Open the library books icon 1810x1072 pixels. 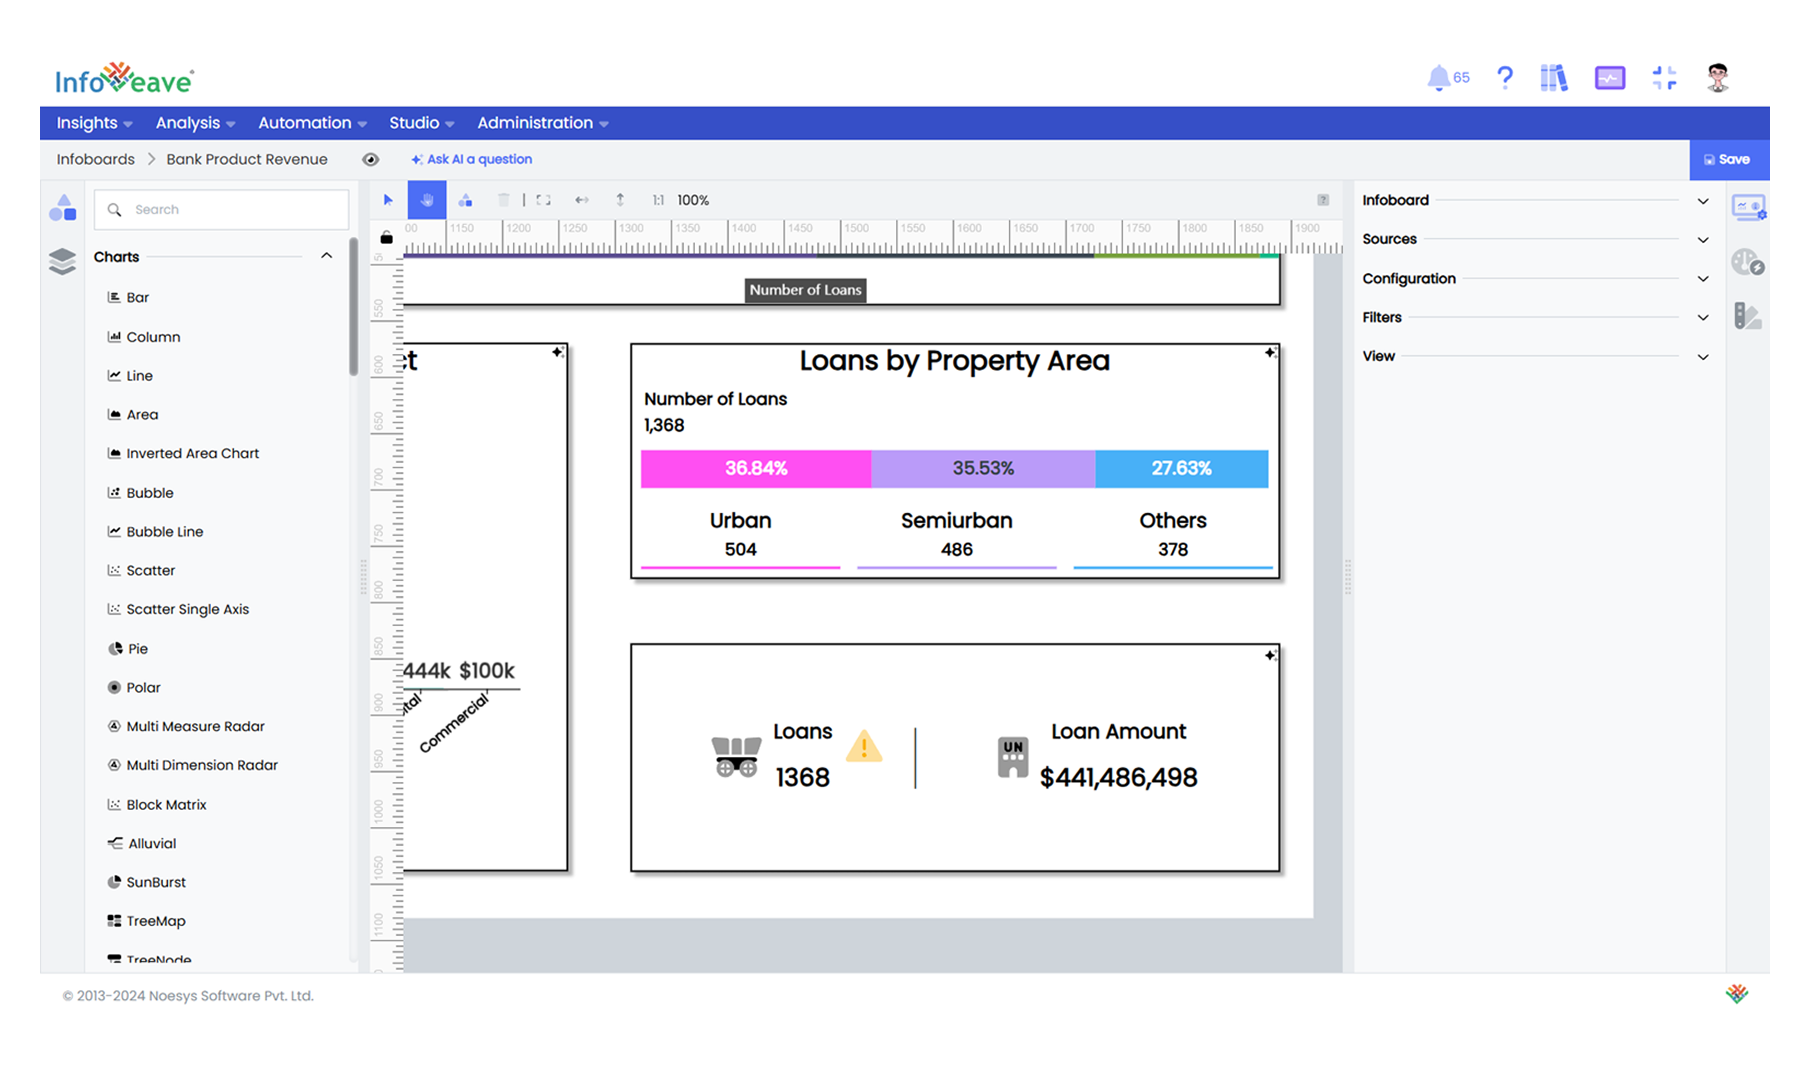pos(1553,78)
